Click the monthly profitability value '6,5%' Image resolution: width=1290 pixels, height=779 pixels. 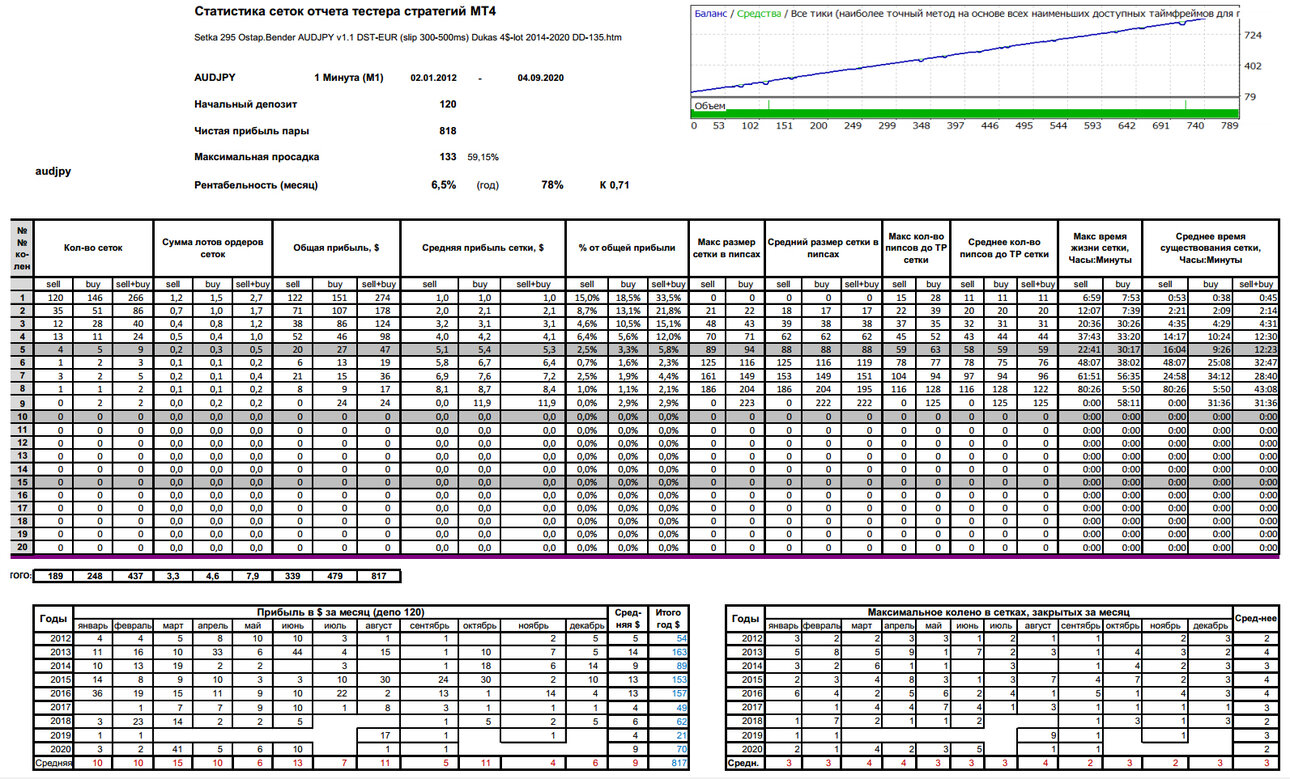444,185
